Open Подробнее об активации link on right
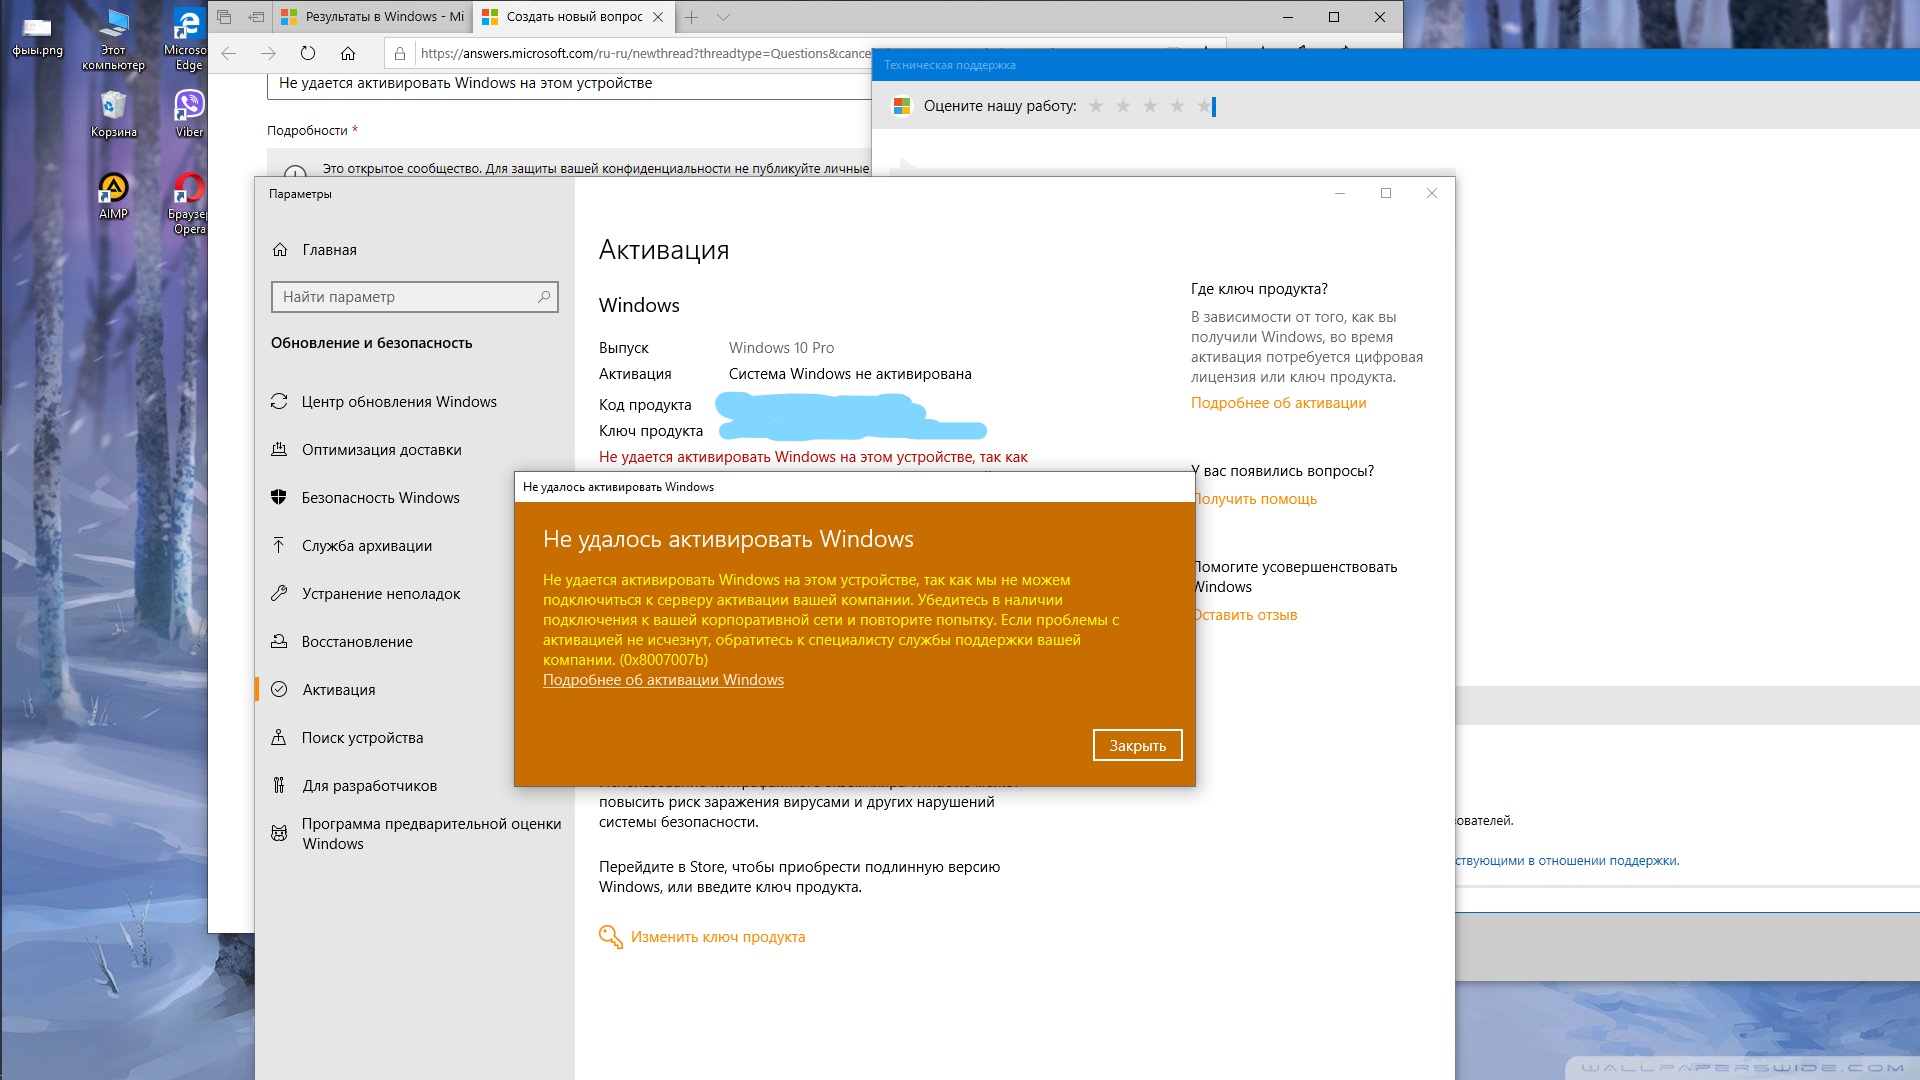Image resolution: width=1920 pixels, height=1080 pixels. [x=1278, y=403]
